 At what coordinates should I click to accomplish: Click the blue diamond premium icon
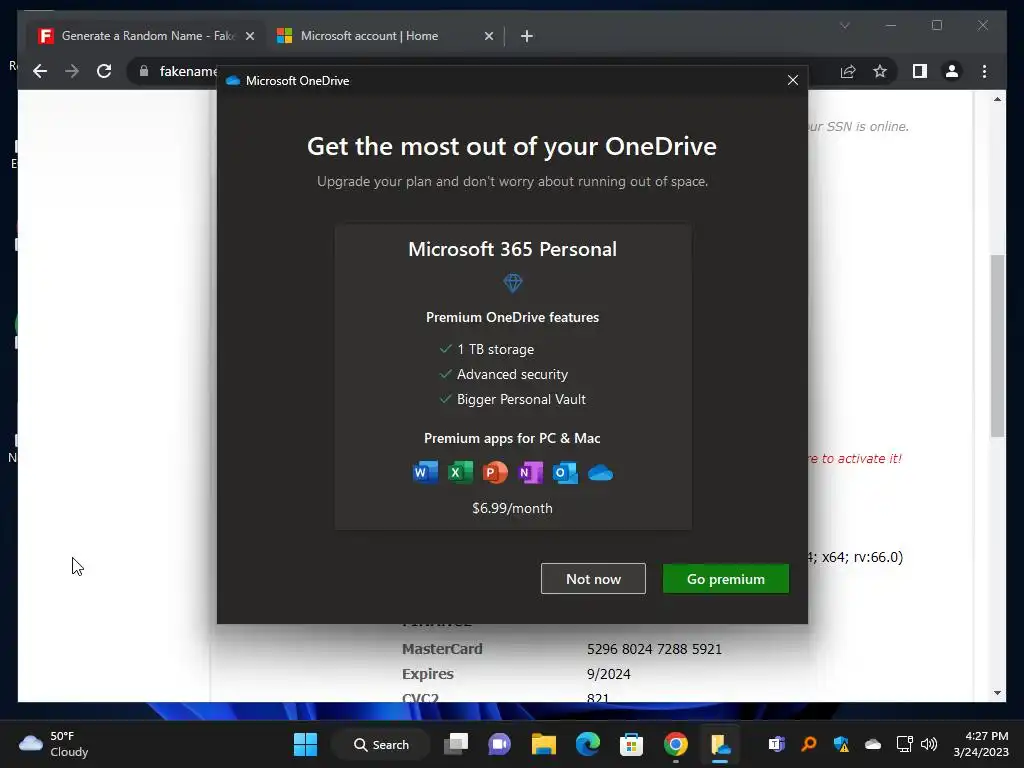[x=513, y=283]
